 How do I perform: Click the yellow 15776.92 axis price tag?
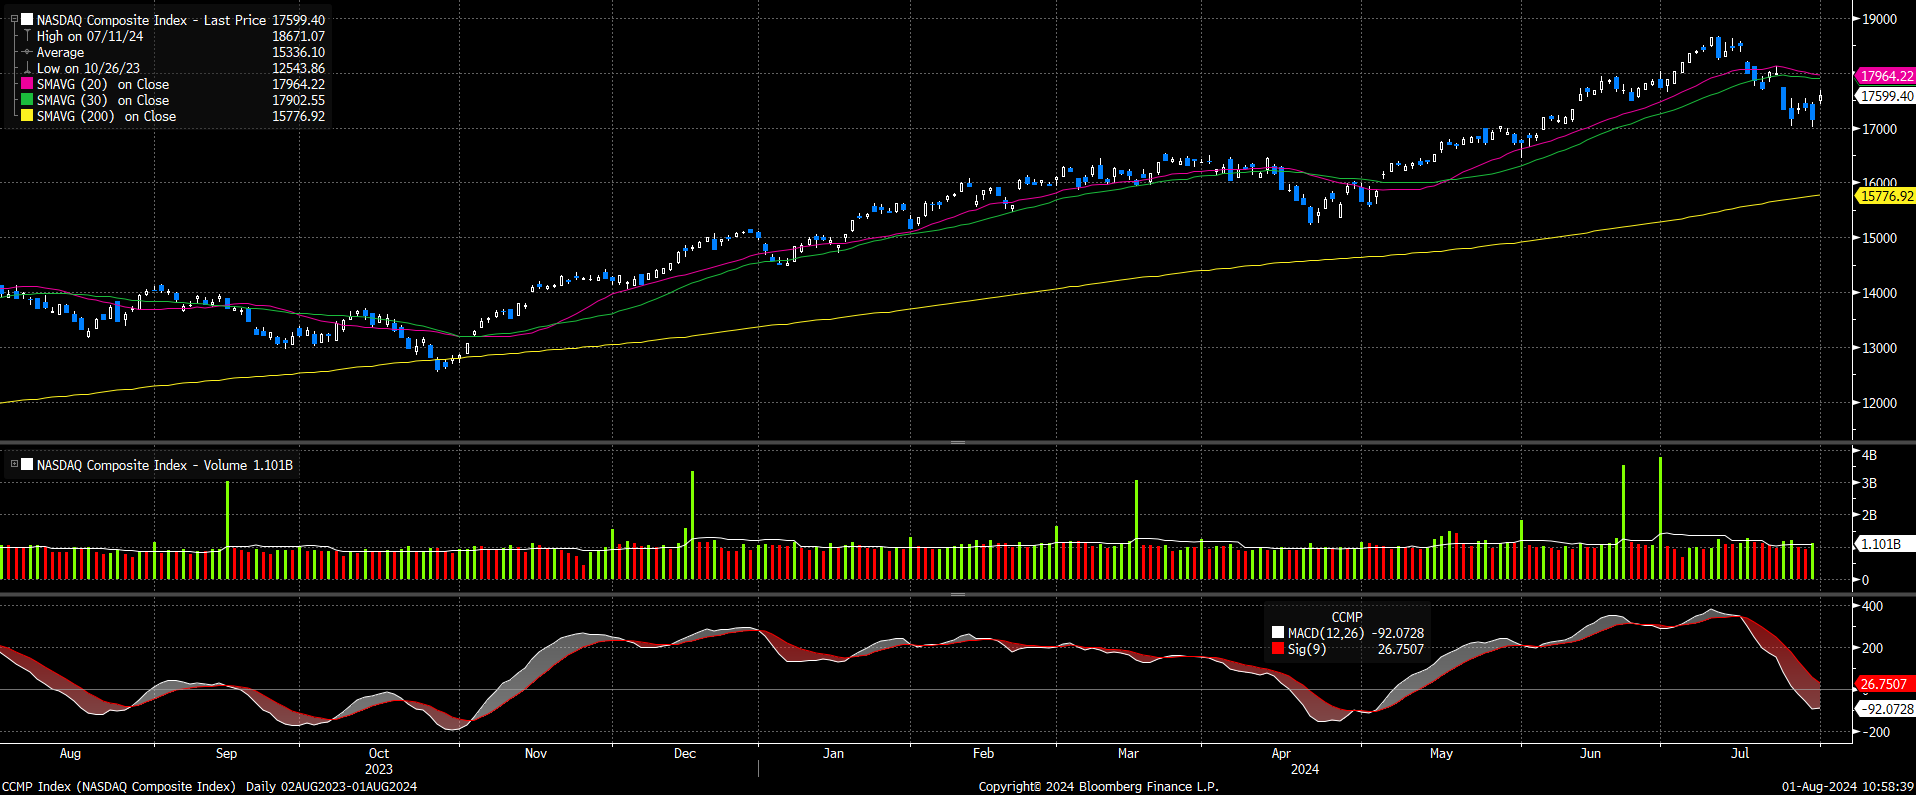pyautogui.click(x=1886, y=196)
